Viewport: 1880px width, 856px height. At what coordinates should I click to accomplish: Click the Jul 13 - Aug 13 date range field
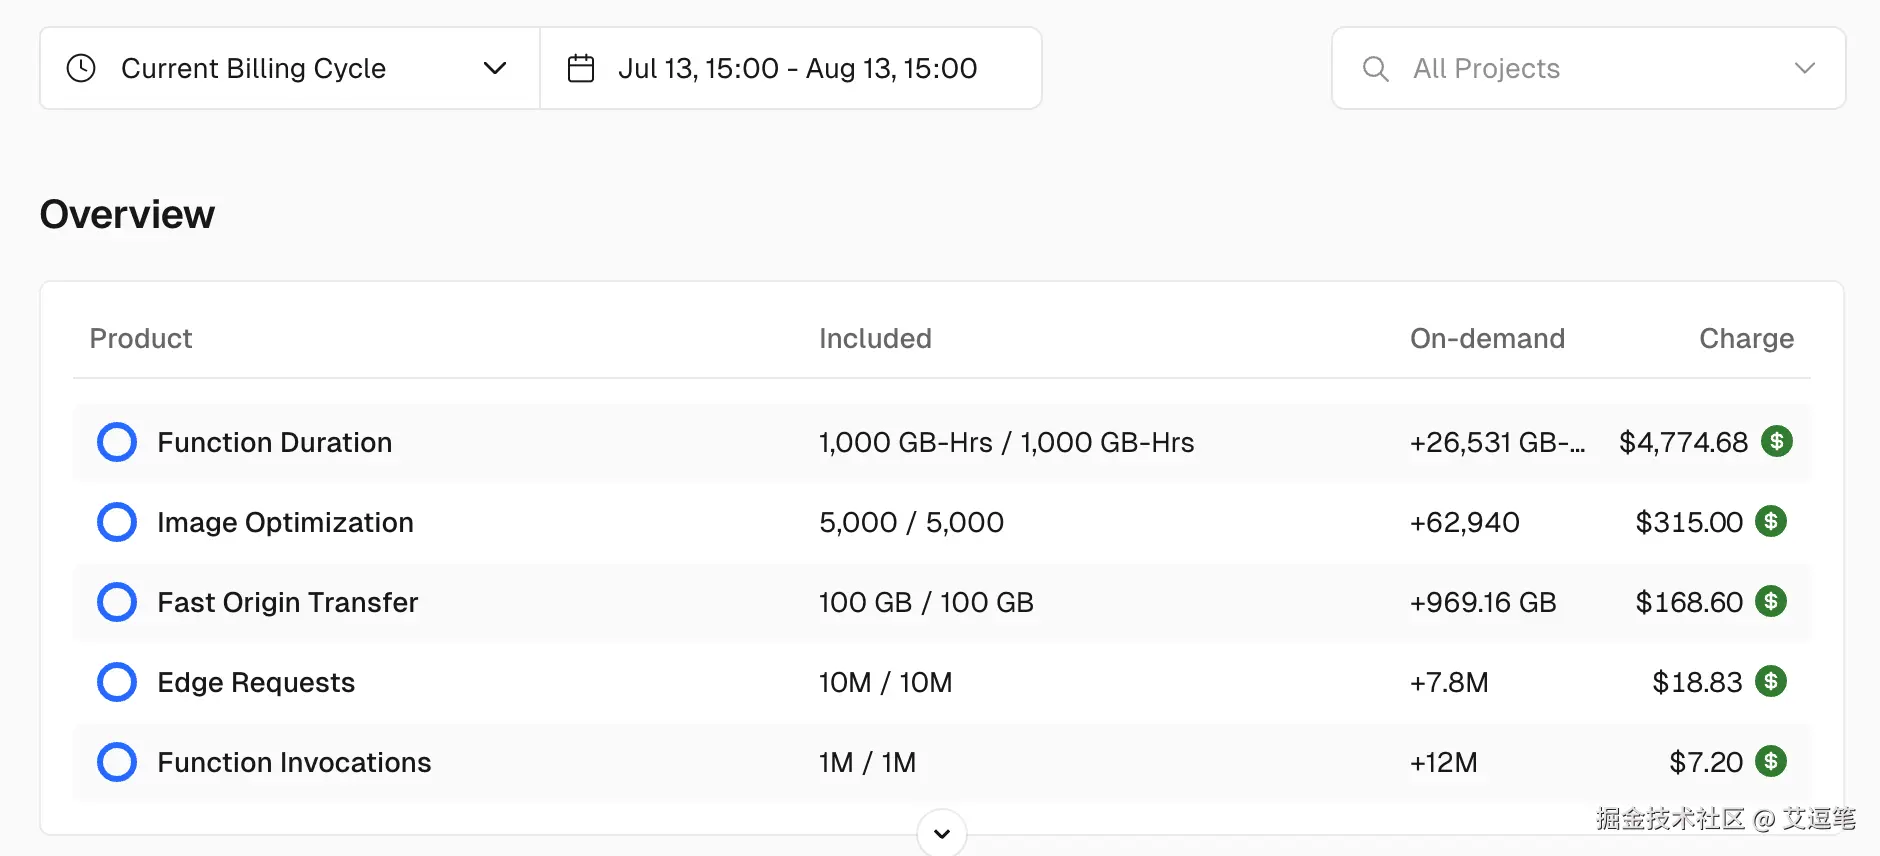pyautogui.click(x=797, y=68)
